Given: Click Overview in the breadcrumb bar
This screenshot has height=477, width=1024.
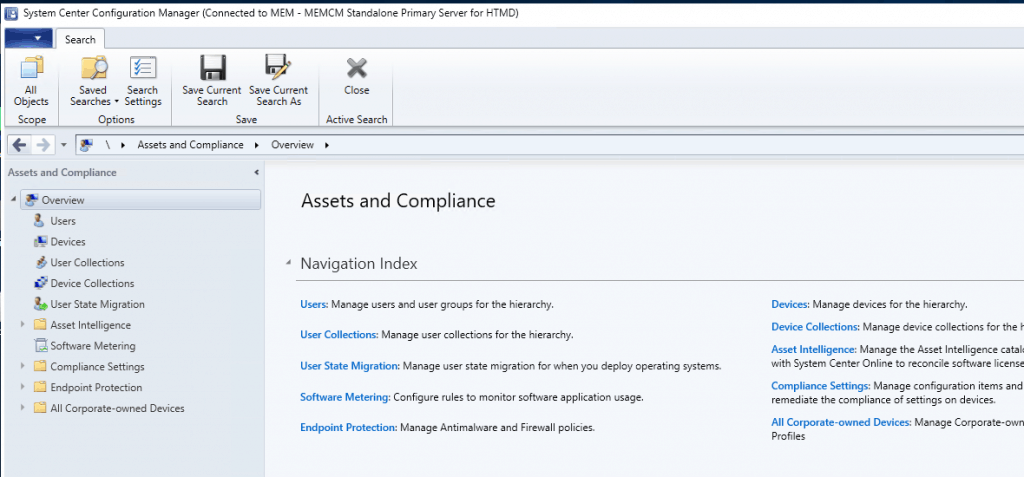Looking at the screenshot, I should pyautogui.click(x=293, y=145).
